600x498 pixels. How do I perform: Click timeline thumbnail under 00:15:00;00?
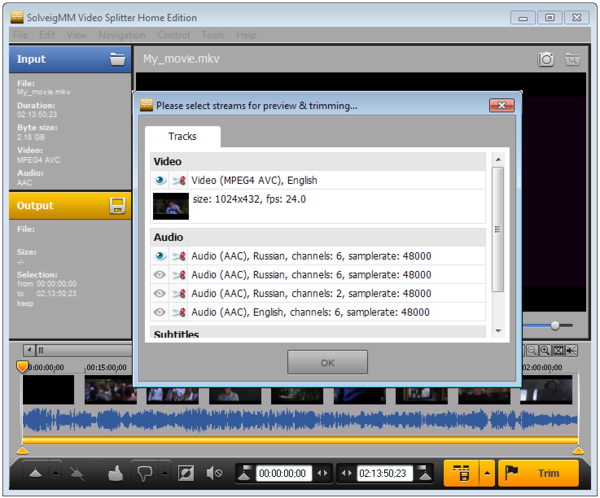110,390
